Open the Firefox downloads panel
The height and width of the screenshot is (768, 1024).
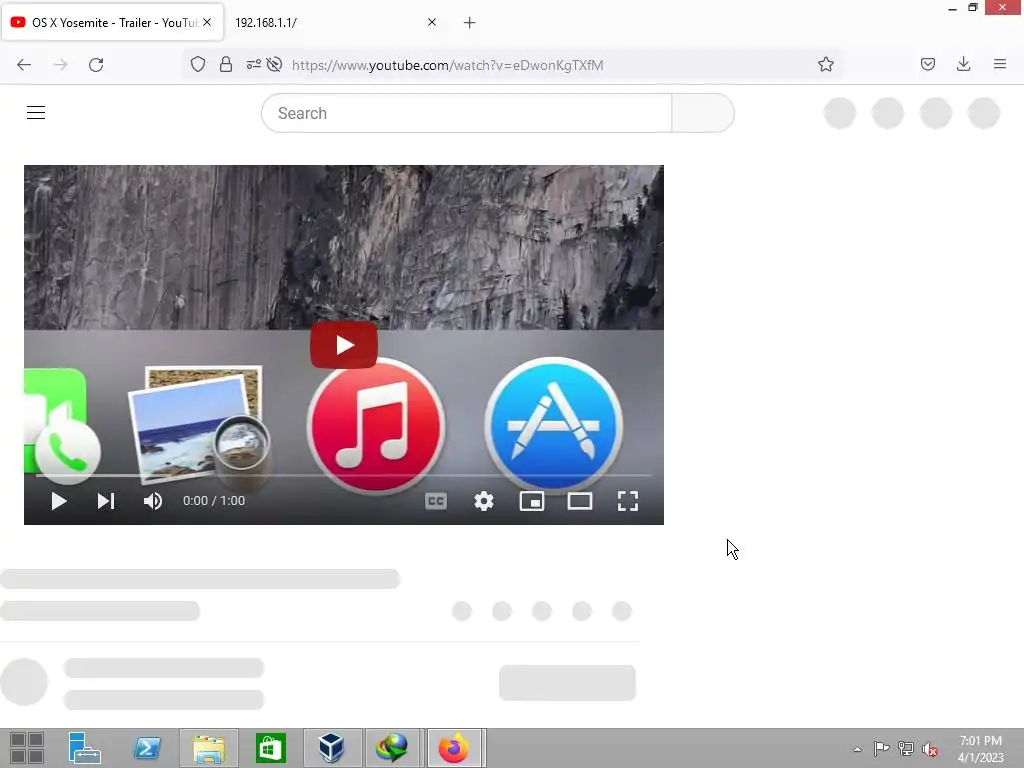coord(963,64)
